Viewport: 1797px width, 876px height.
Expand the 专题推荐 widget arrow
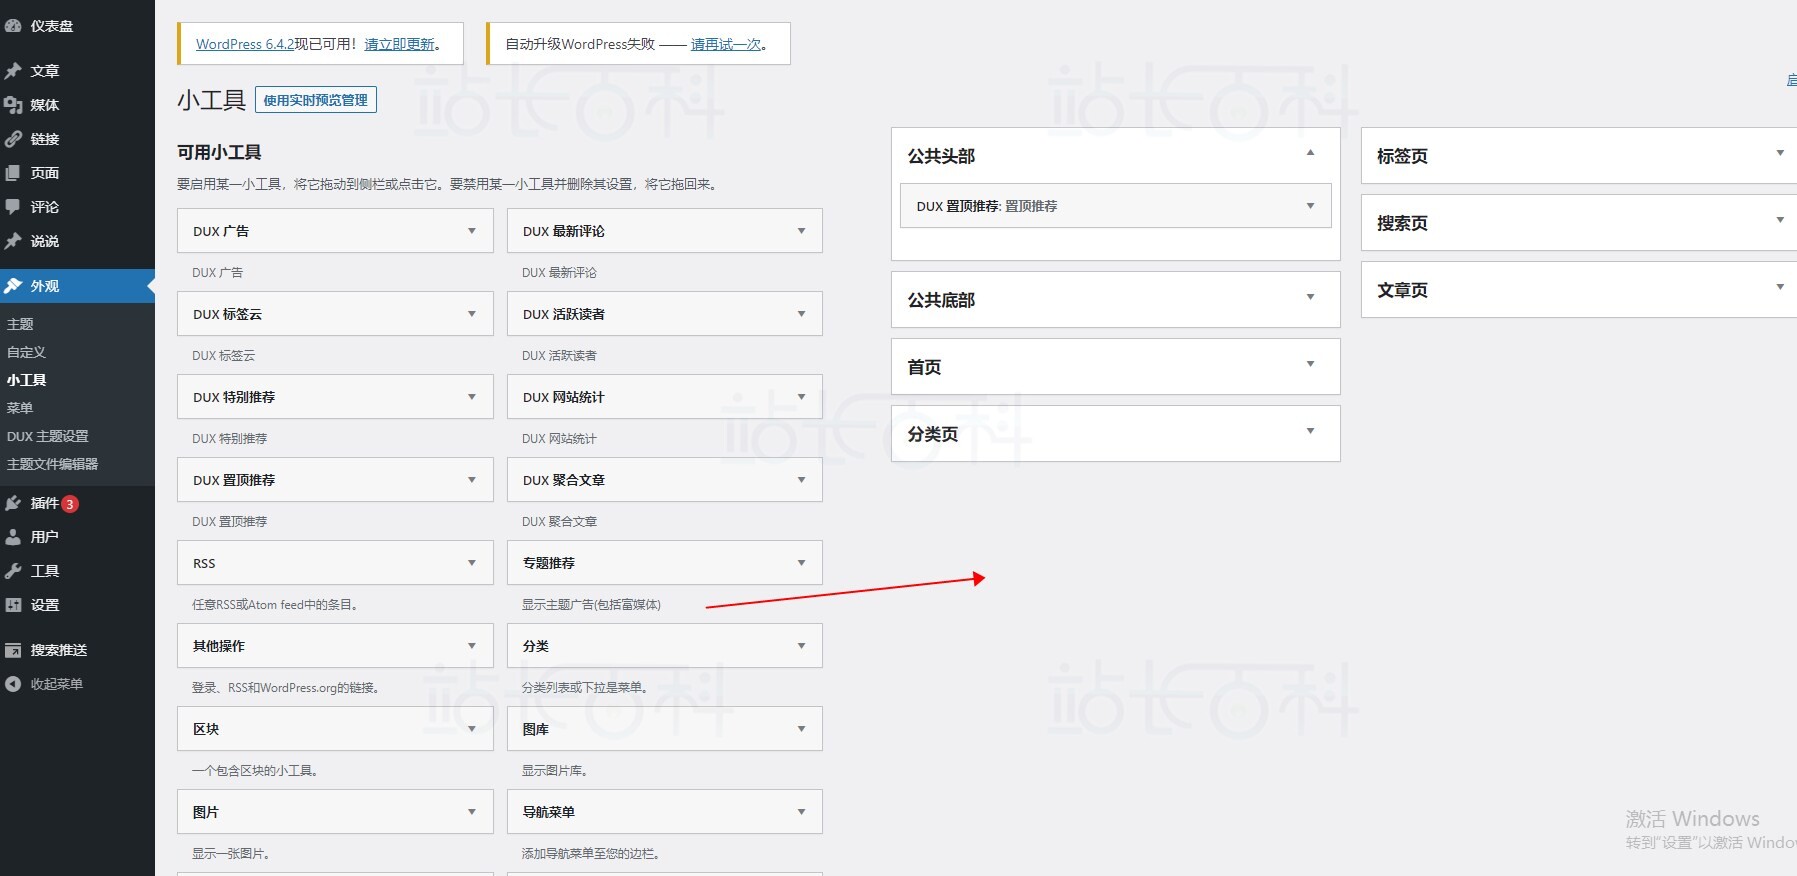coord(801,563)
